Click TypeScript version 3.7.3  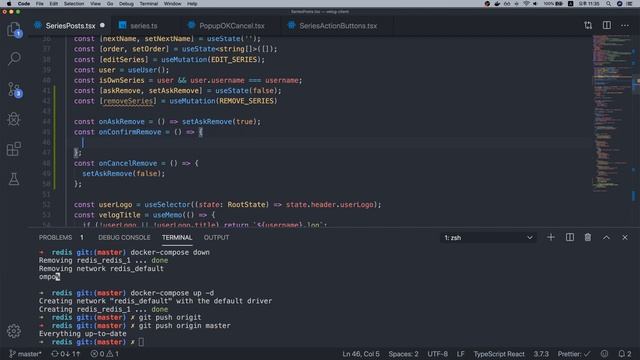[x=541, y=354]
